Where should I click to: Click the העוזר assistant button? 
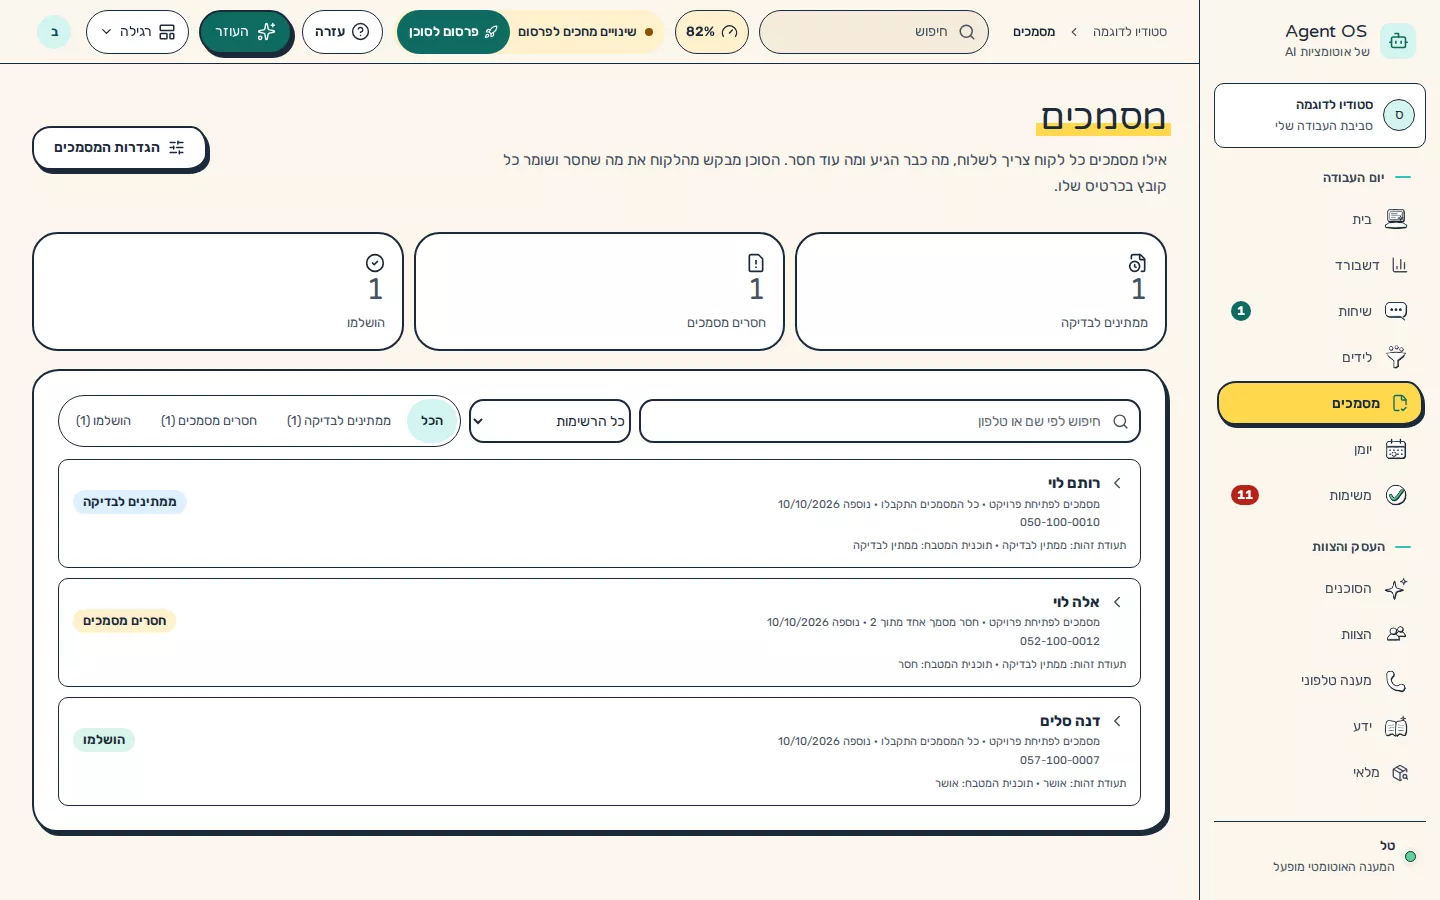[245, 32]
